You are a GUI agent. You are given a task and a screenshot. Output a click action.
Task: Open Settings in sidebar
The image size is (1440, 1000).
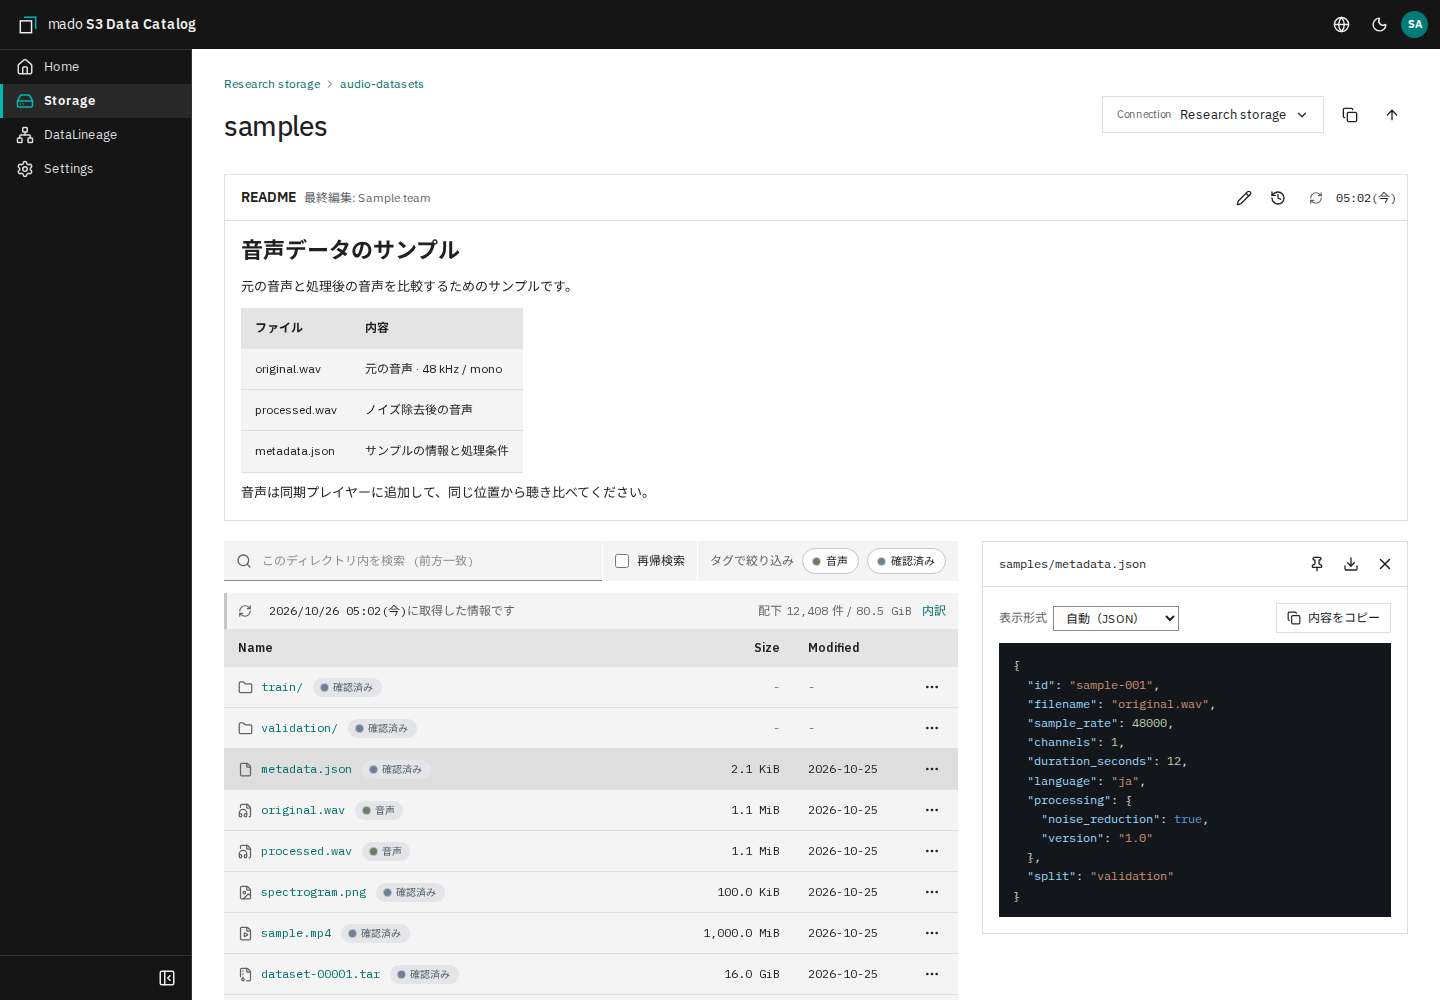[96, 169]
